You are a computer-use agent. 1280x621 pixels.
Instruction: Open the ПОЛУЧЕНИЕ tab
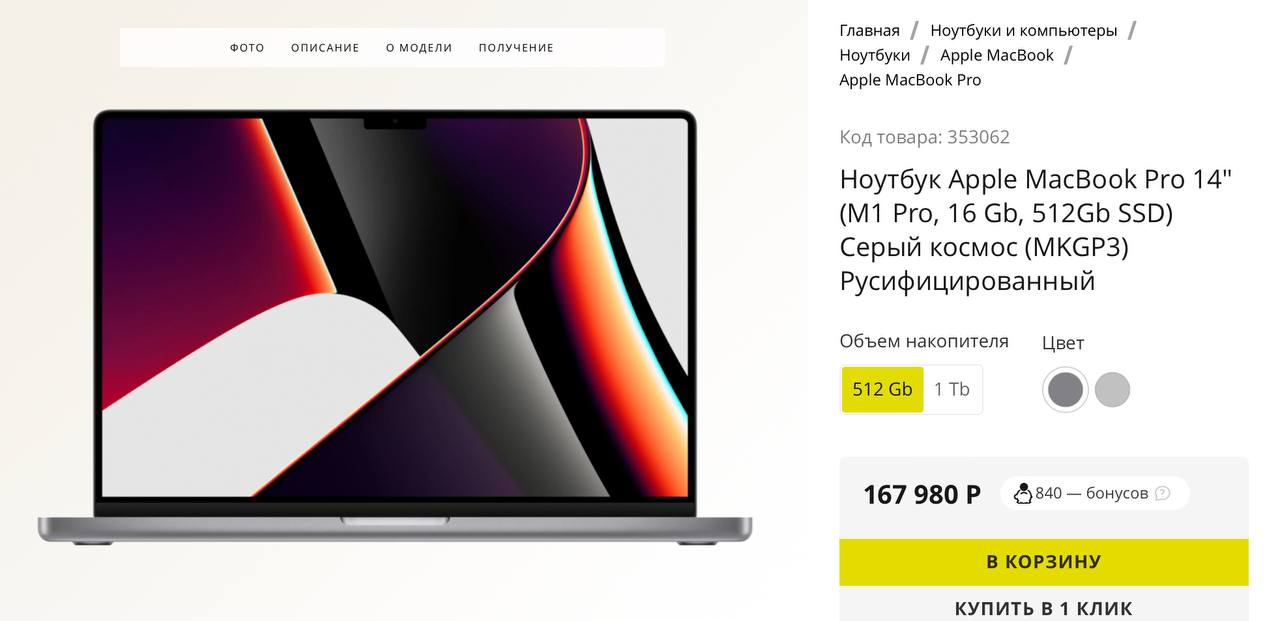click(516, 48)
